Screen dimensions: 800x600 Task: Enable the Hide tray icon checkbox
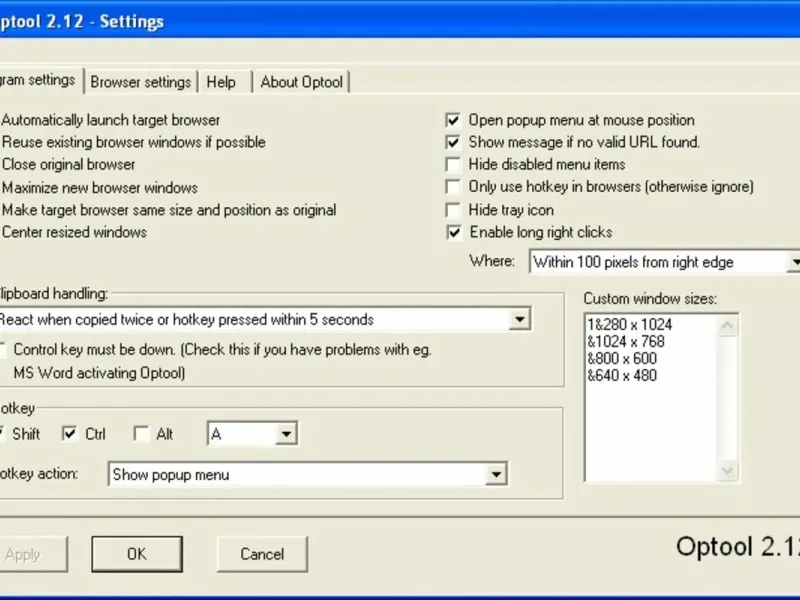[453, 210]
